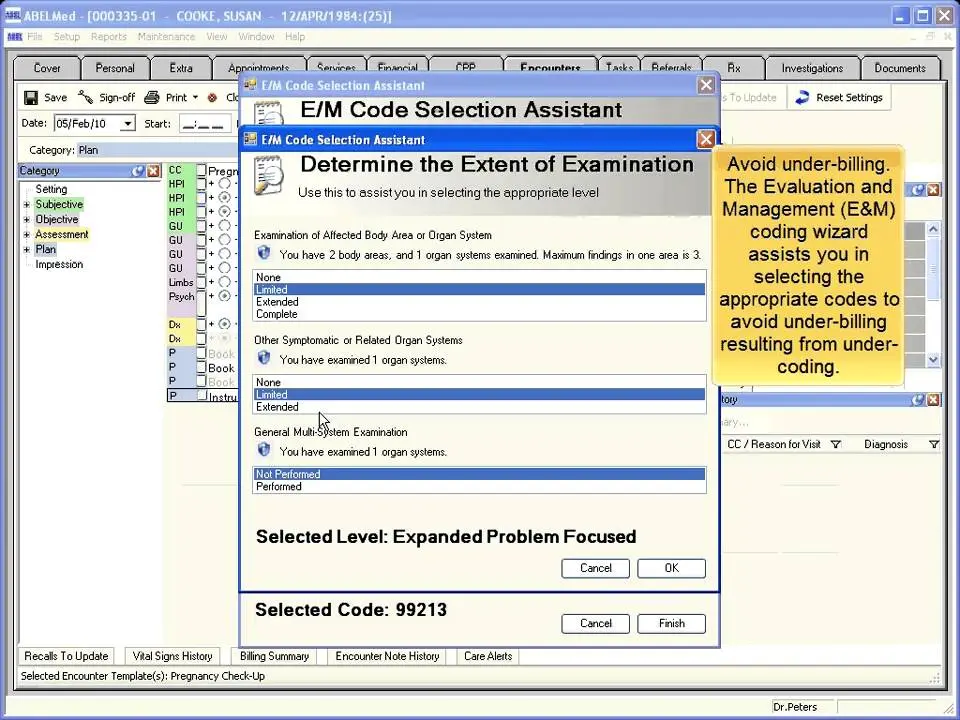Check the Book checkbox on a P row
Image resolution: width=960 pixels, height=720 pixels.
[200, 368]
